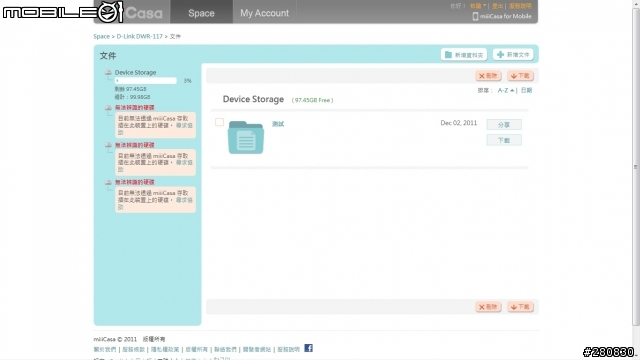Sort files by A-Z
The image size is (640, 360).
pos(505,90)
